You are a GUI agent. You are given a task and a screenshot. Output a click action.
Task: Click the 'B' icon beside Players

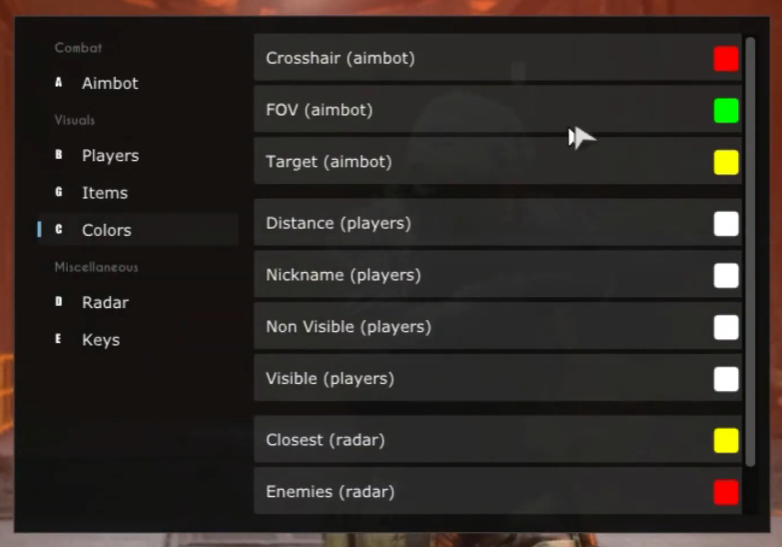click(x=58, y=155)
